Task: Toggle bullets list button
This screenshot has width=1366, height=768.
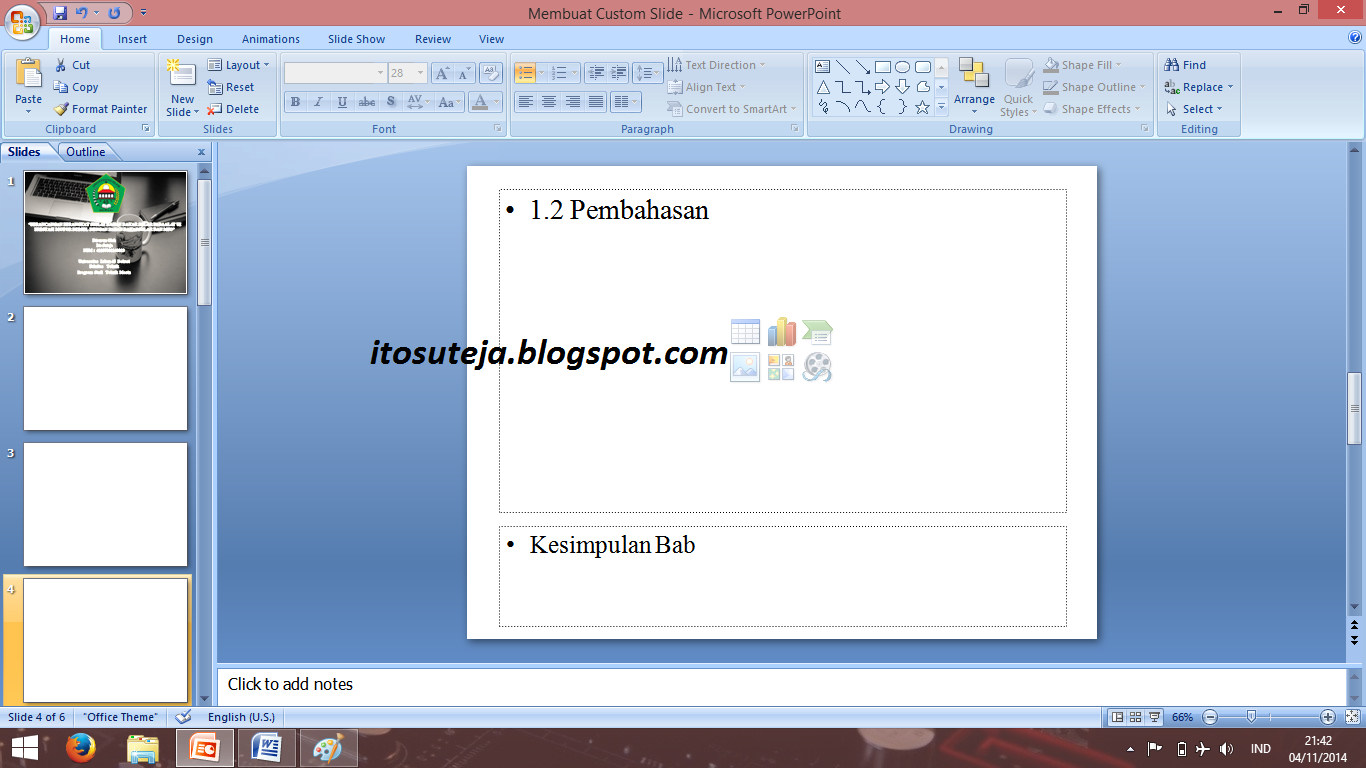Action: point(525,73)
